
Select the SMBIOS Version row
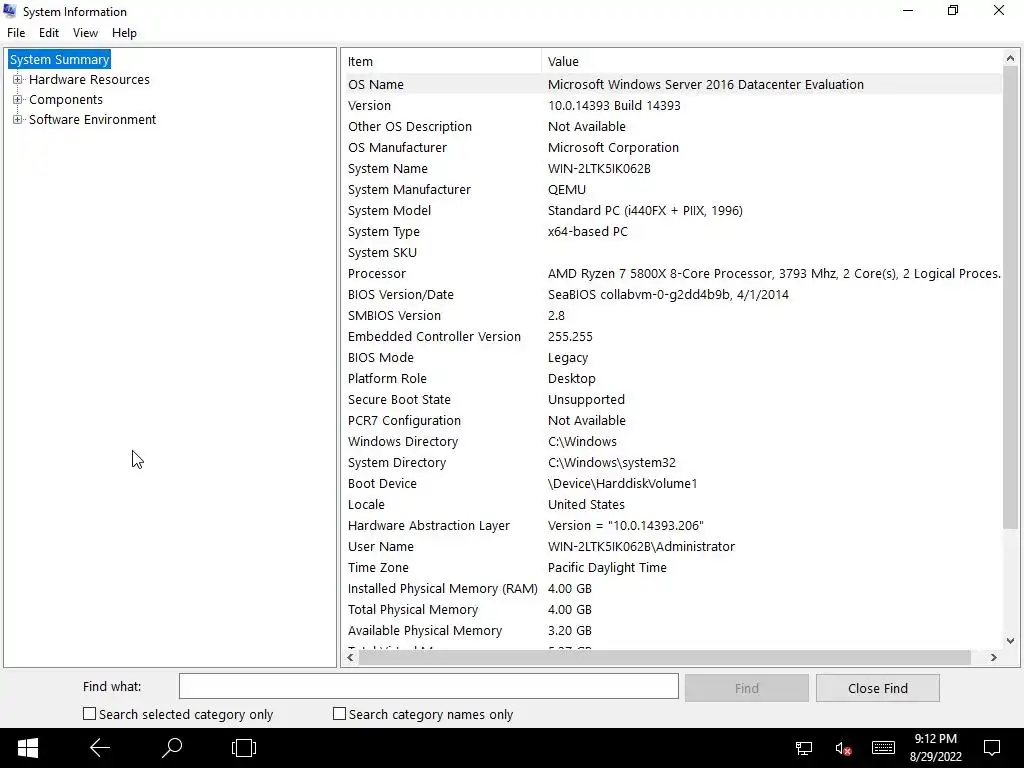point(673,315)
